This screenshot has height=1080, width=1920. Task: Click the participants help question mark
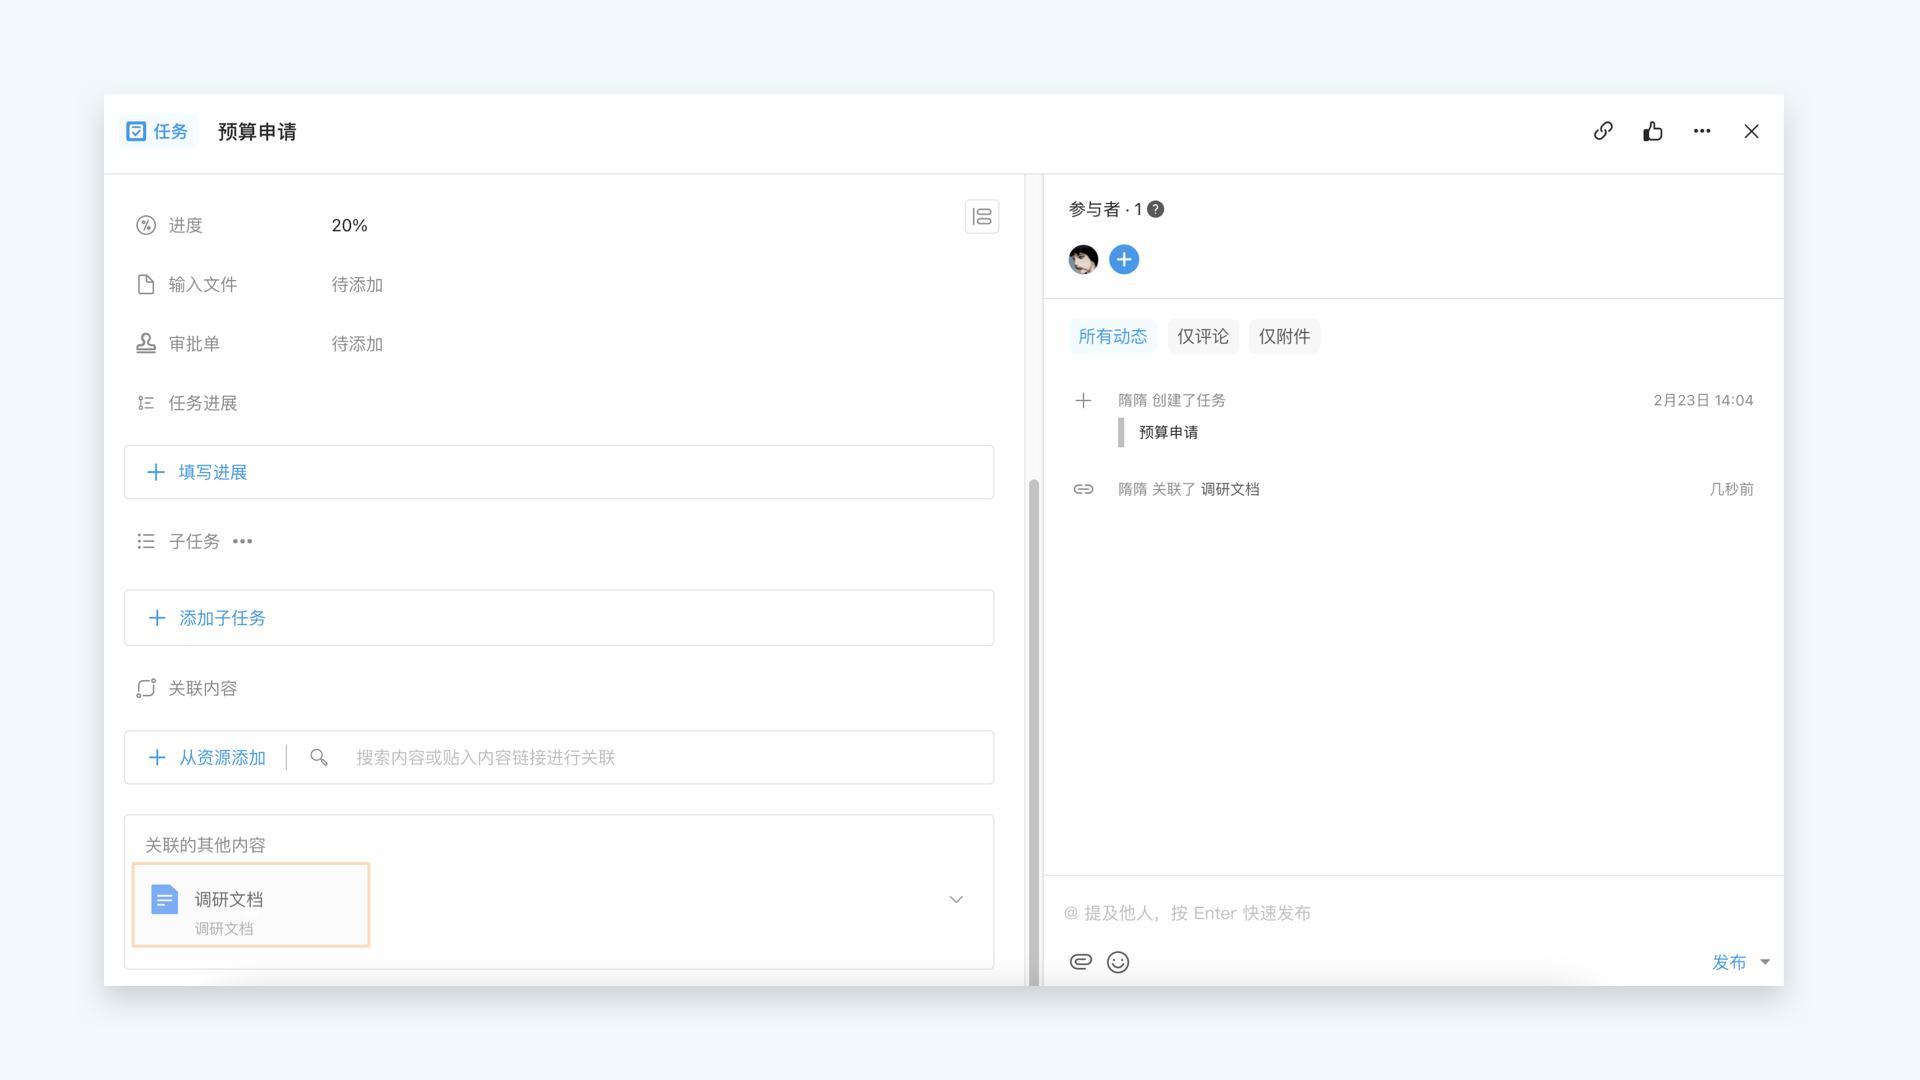click(x=1155, y=209)
